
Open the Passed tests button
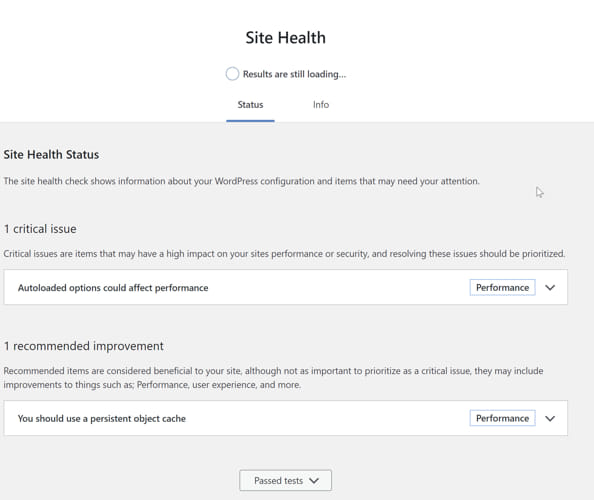(x=285, y=480)
